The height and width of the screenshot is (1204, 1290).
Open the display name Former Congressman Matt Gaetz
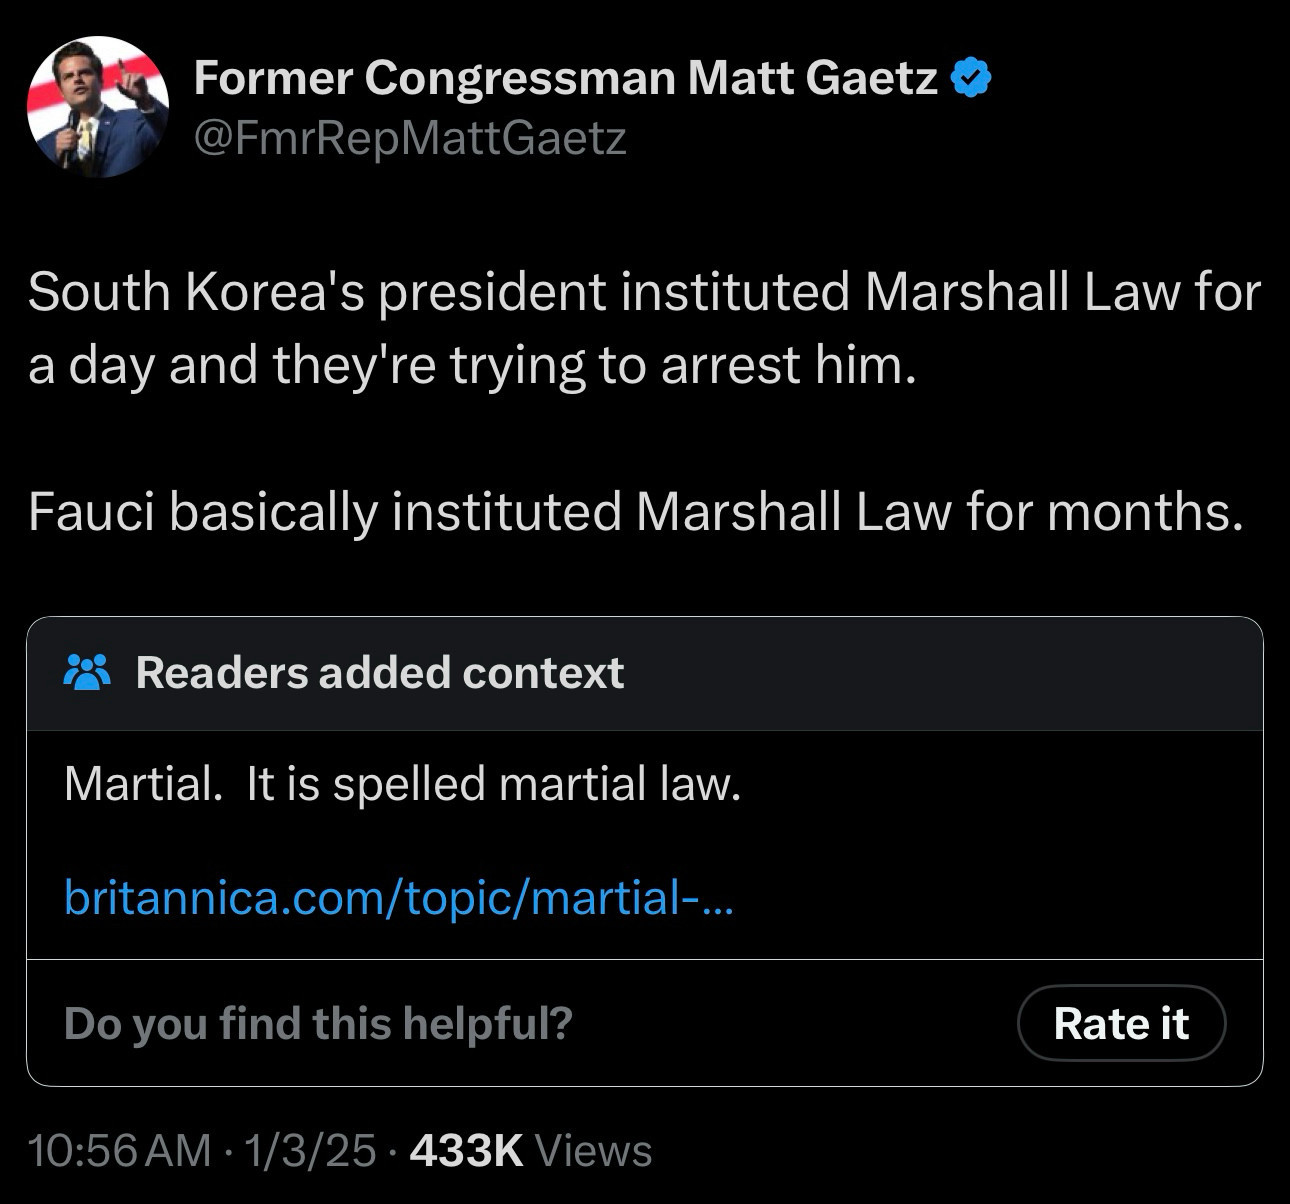tap(565, 78)
